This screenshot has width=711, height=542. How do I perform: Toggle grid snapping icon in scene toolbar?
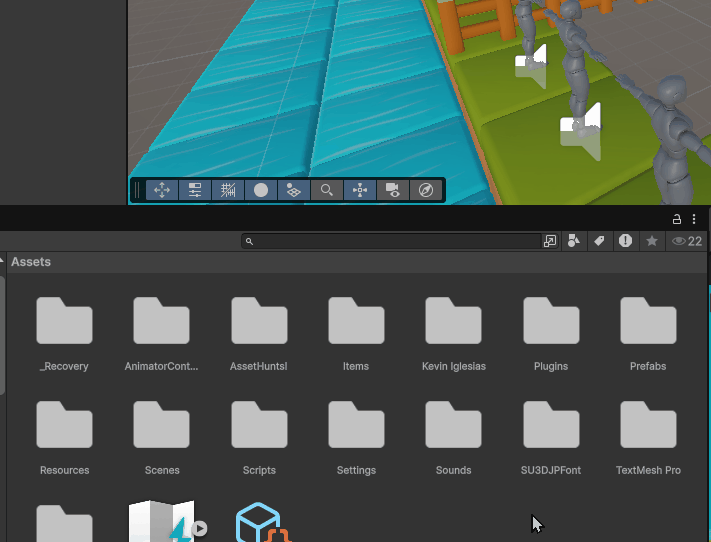pyautogui.click(x=228, y=190)
